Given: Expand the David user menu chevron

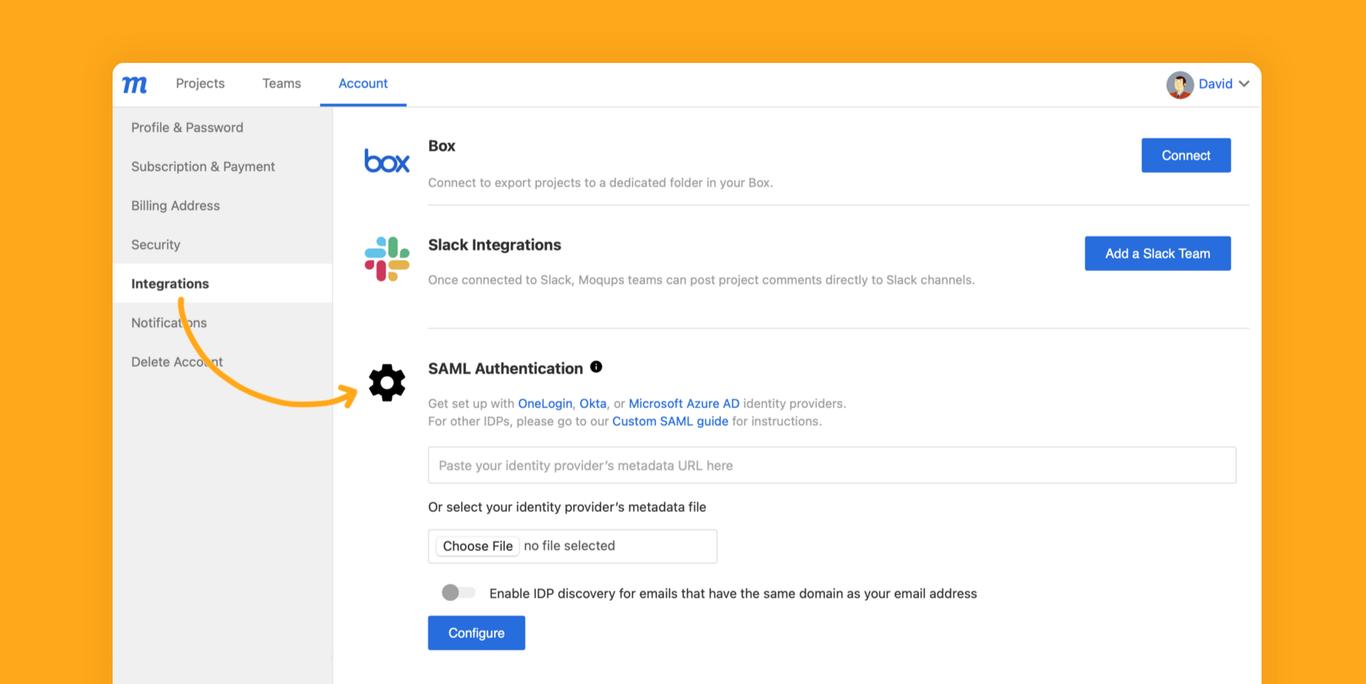Looking at the screenshot, I should coord(1244,84).
